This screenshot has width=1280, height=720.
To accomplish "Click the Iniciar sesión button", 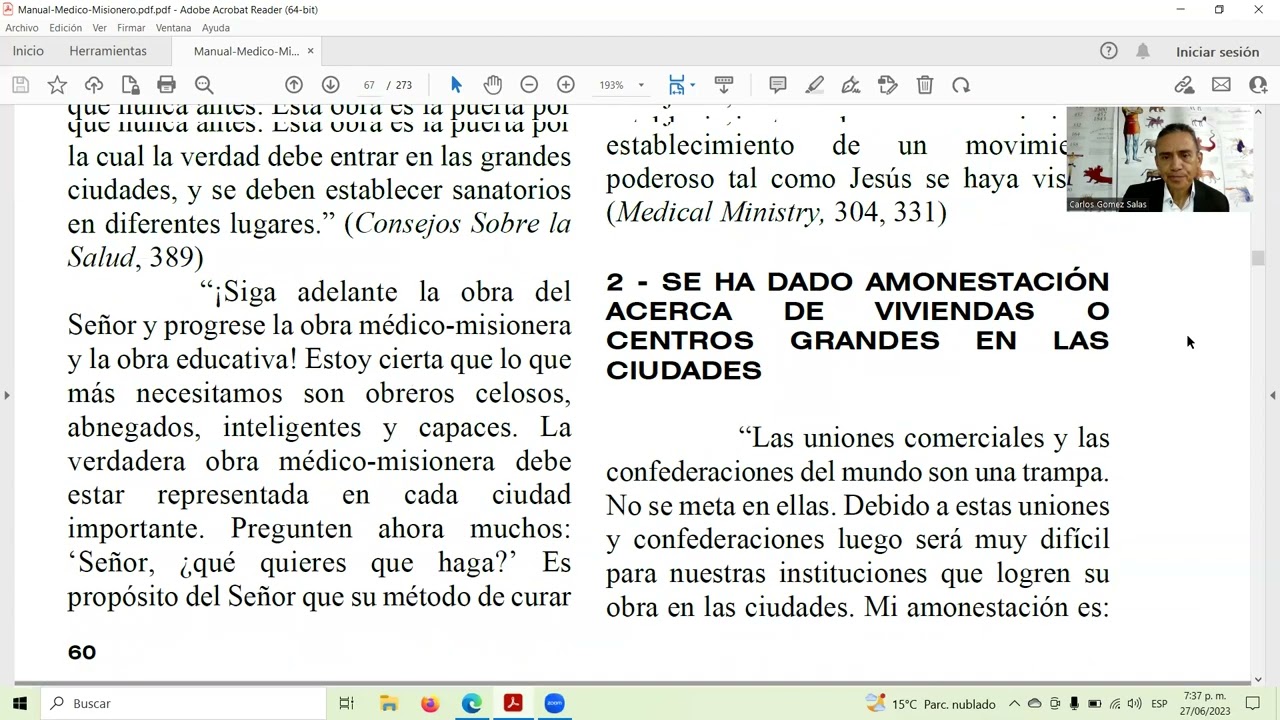I will (1217, 52).
